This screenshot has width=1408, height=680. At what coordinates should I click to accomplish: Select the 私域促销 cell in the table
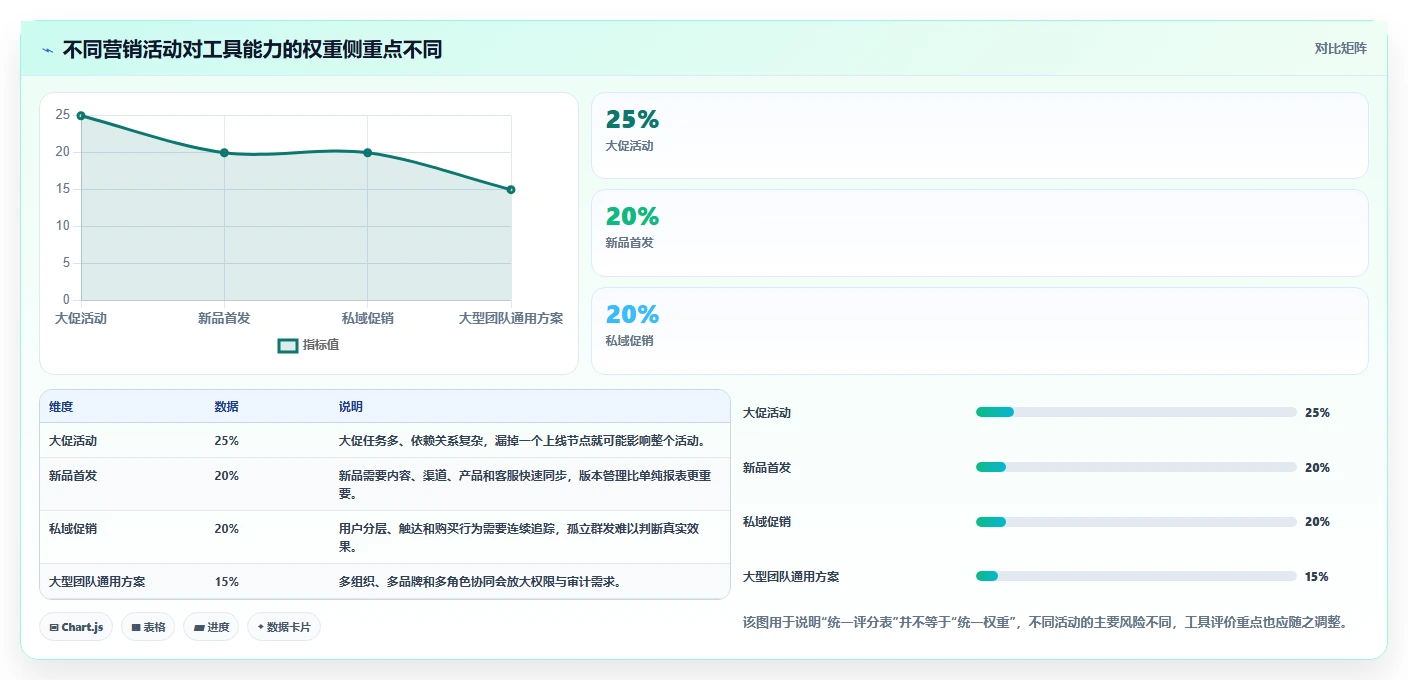pyautogui.click(x=73, y=529)
